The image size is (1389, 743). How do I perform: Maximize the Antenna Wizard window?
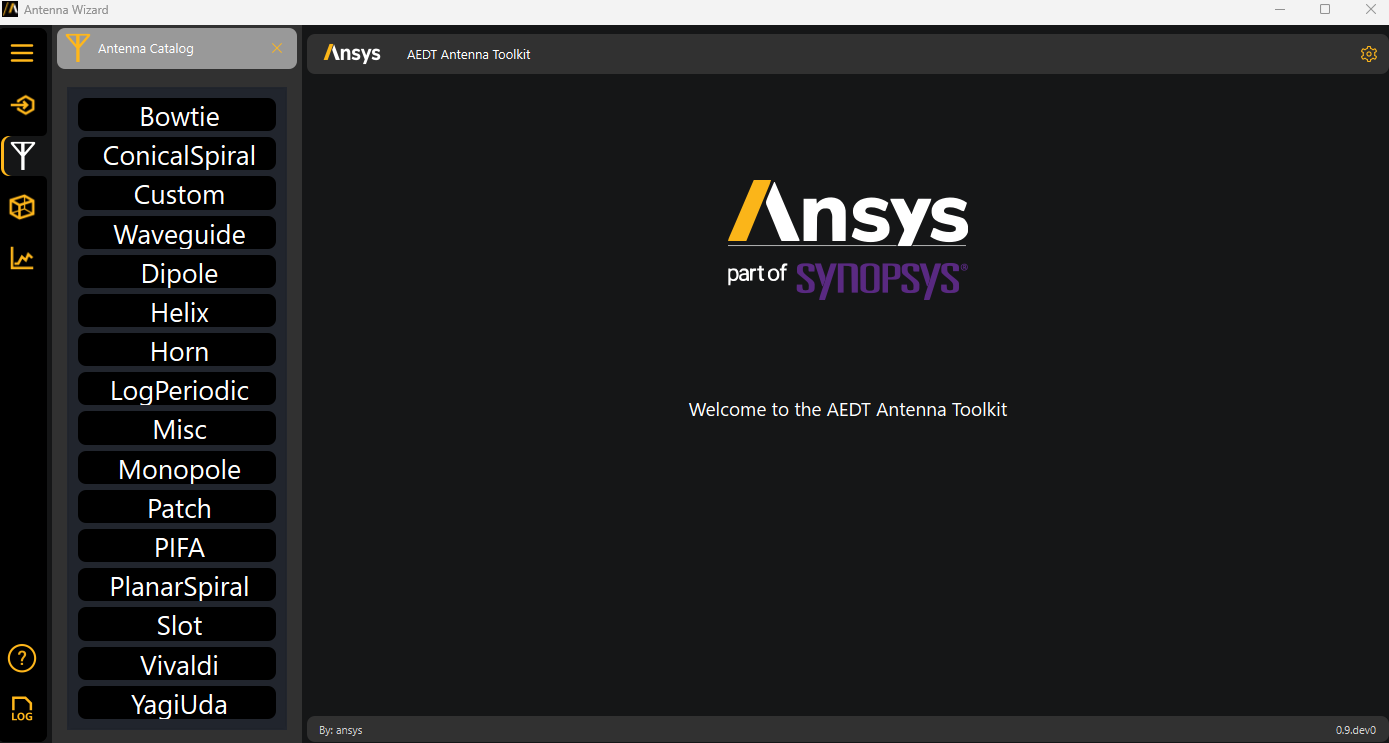pos(1325,10)
